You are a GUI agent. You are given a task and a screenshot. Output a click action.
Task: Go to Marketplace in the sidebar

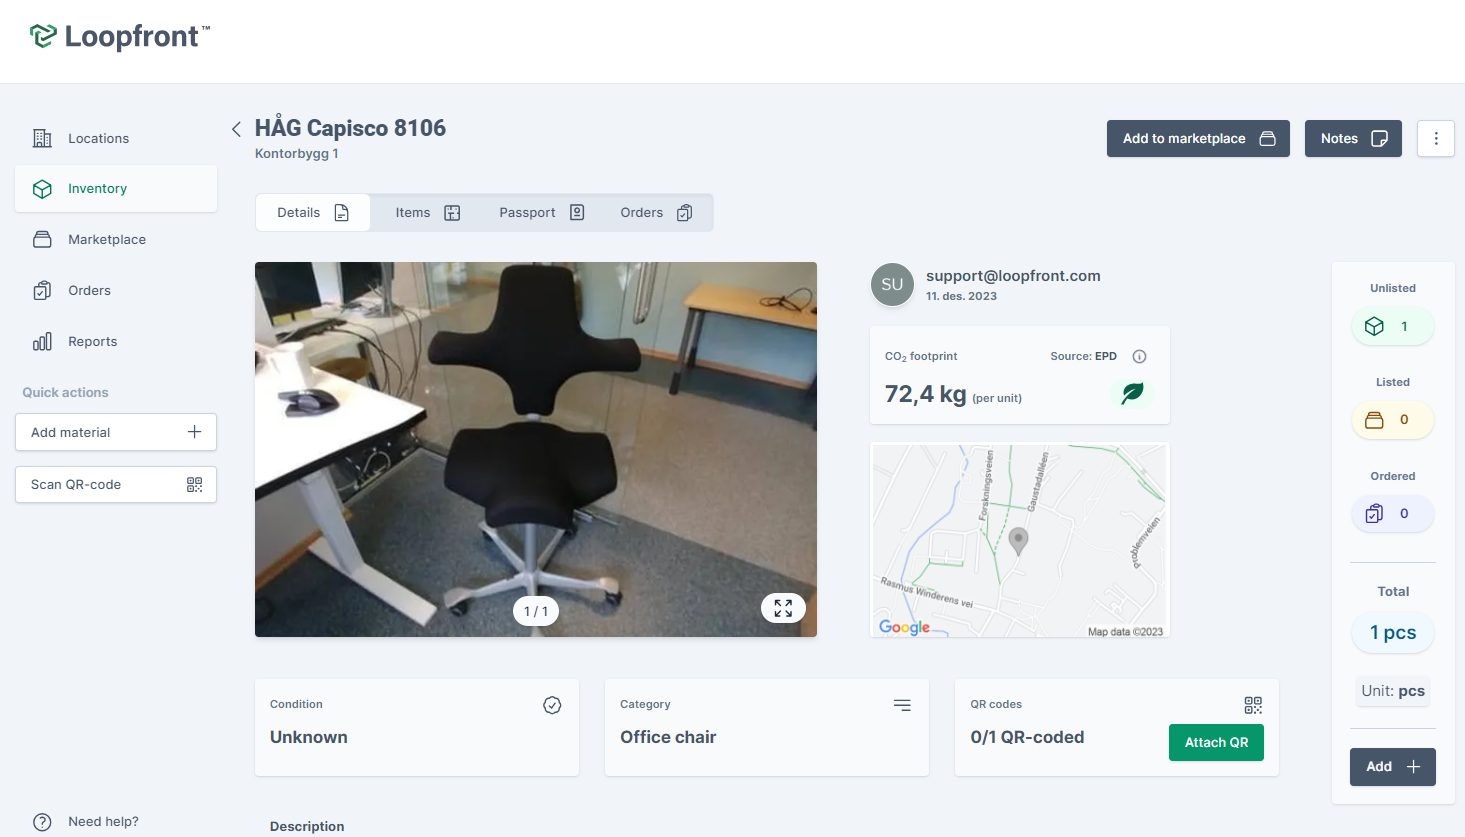click(116, 239)
